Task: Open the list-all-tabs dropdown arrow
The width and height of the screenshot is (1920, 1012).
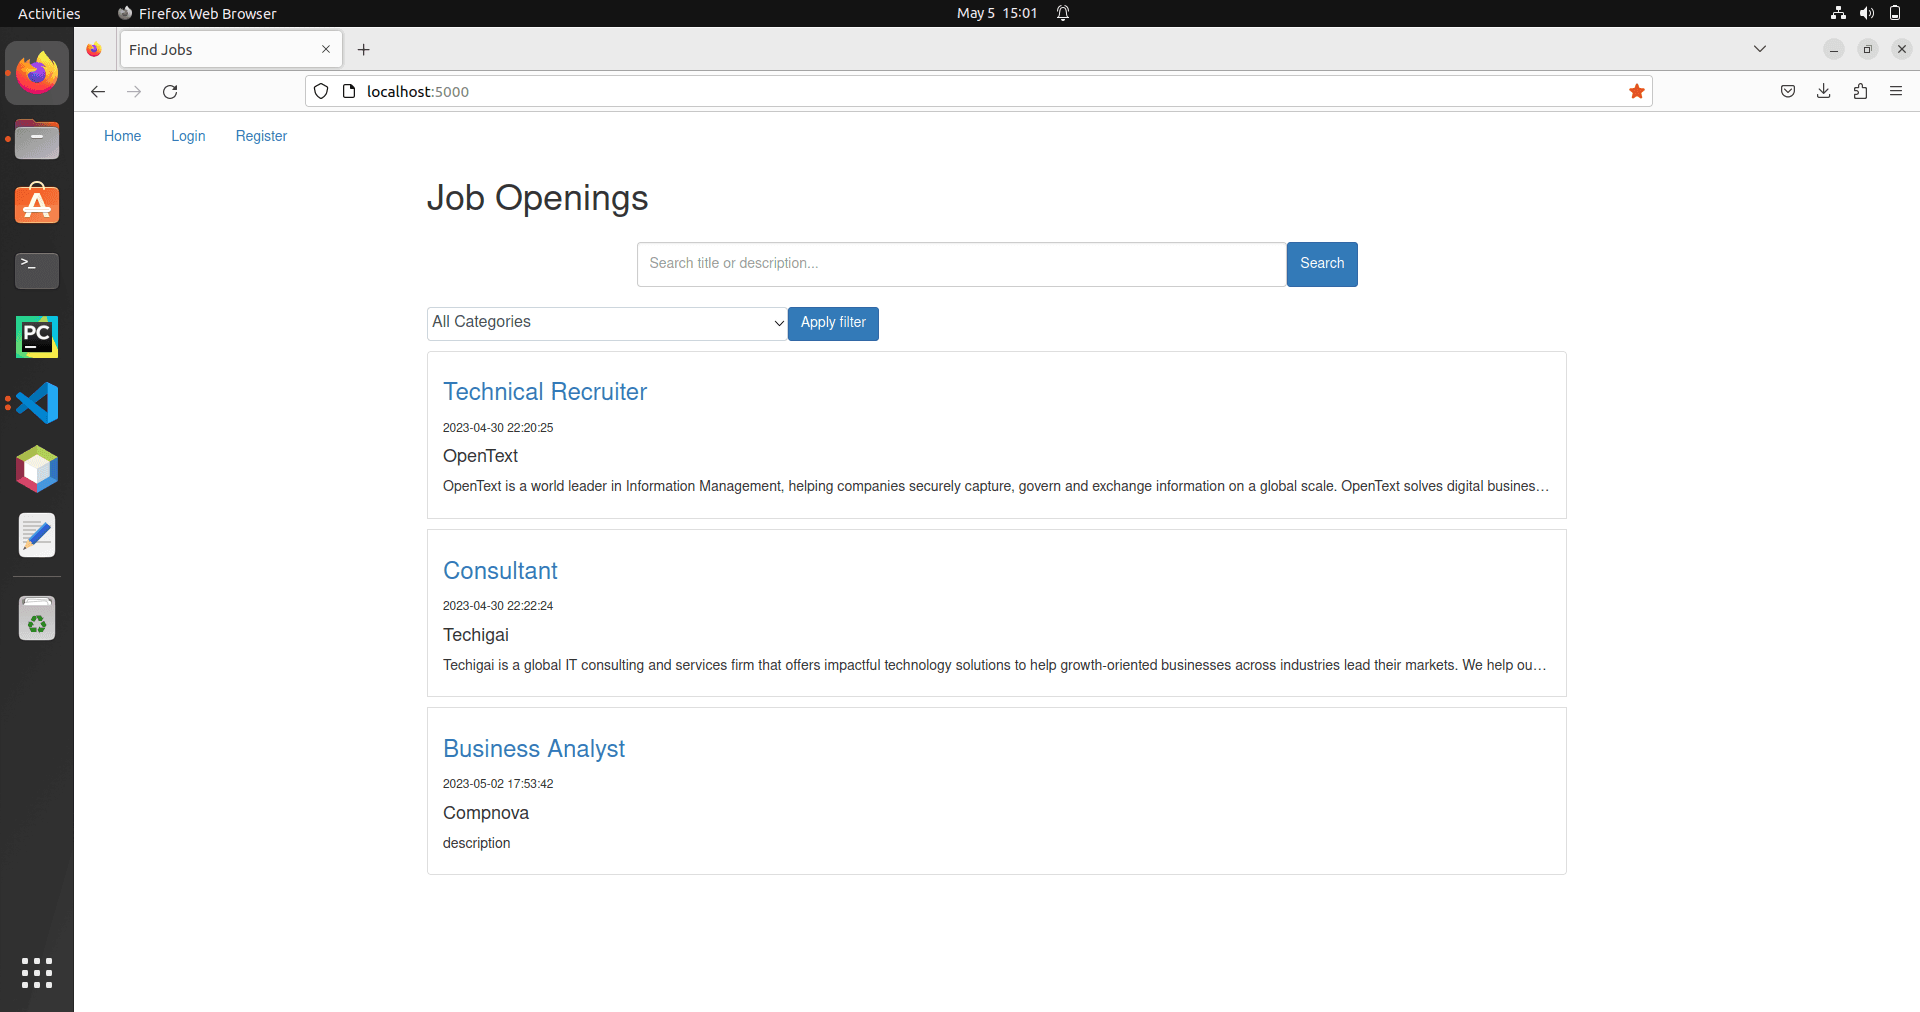Action: [1760, 48]
